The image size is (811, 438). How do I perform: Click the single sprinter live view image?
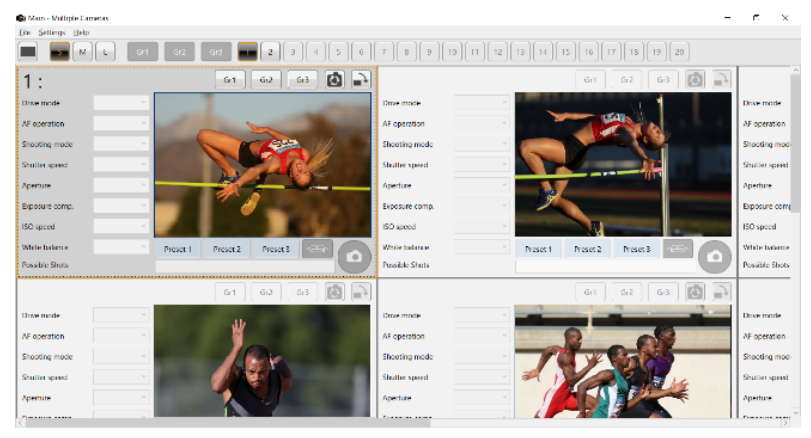262,361
